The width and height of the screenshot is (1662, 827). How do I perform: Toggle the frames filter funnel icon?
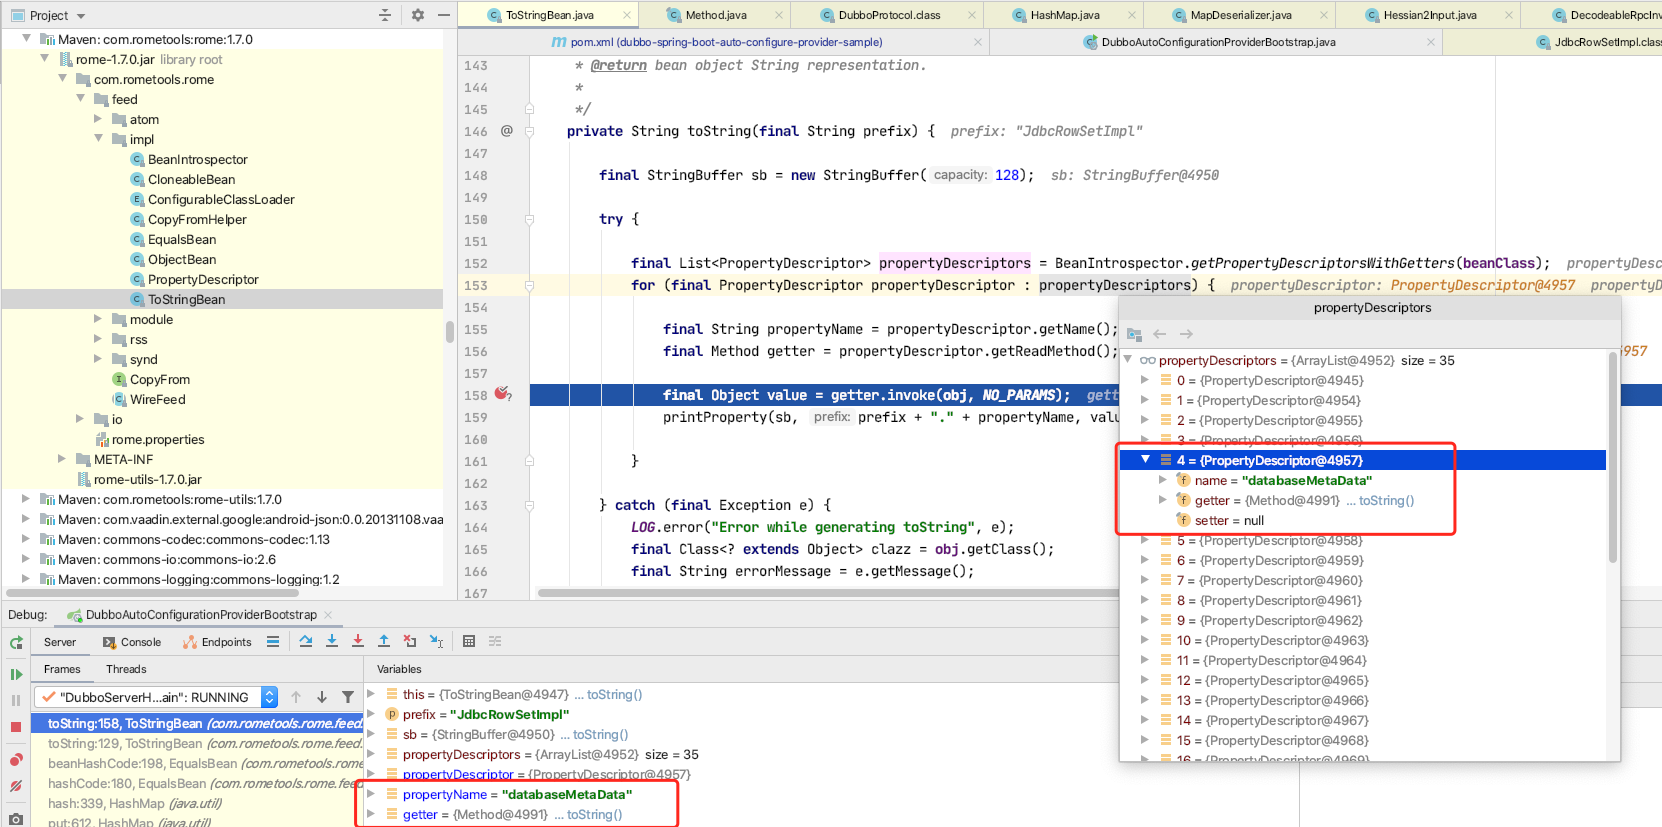point(348,697)
